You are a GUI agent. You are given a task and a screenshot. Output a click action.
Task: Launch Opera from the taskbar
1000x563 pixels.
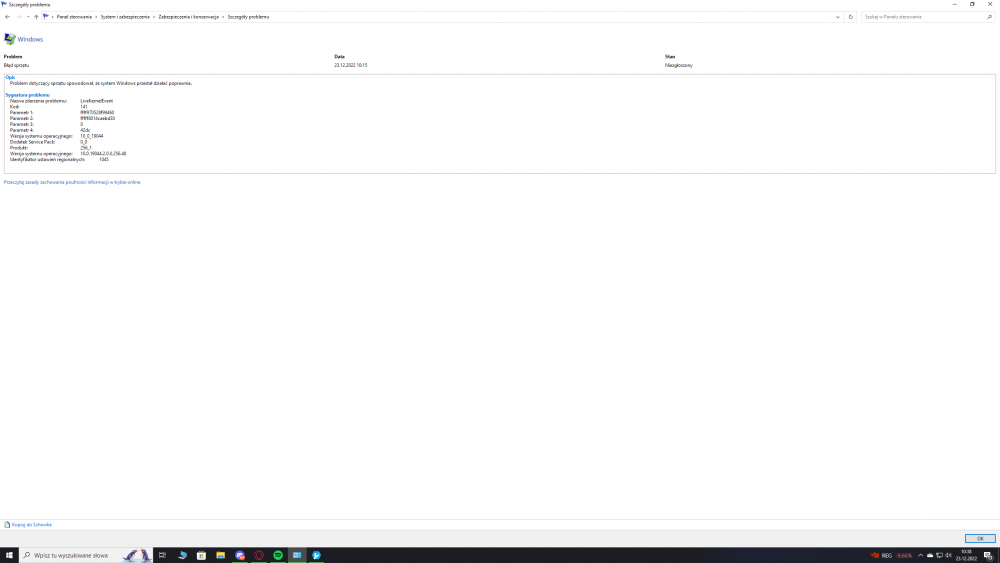coord(259,555)
